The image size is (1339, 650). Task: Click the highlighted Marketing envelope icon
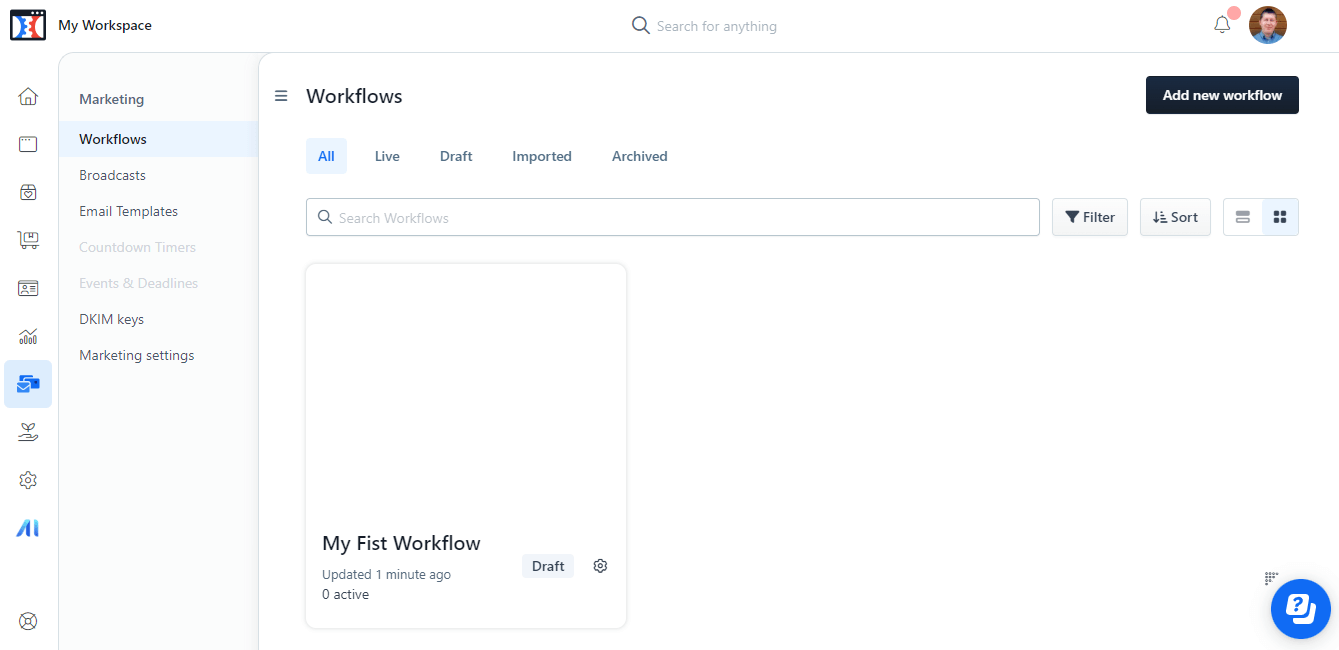[27, 383]
